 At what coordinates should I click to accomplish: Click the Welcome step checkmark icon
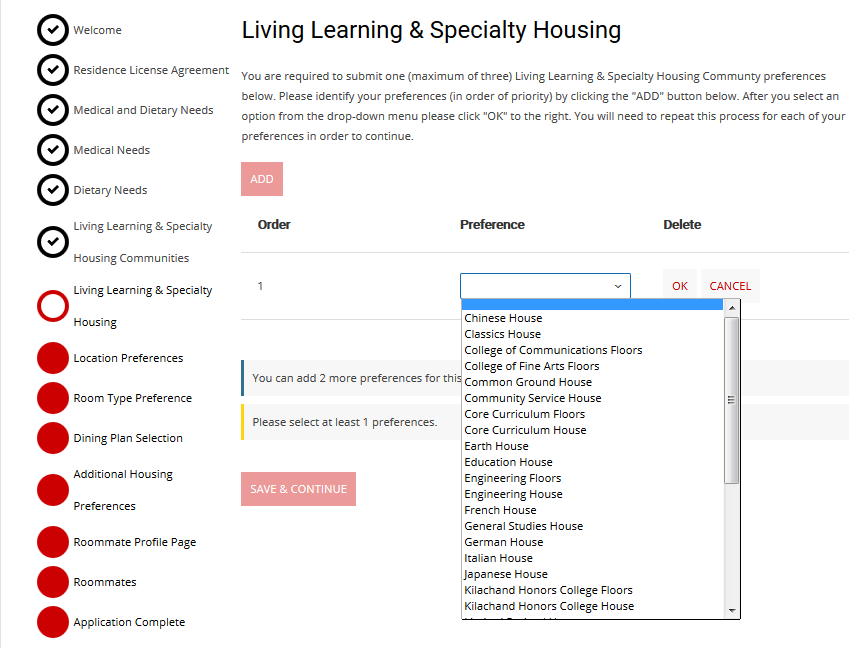click(53, 30)
